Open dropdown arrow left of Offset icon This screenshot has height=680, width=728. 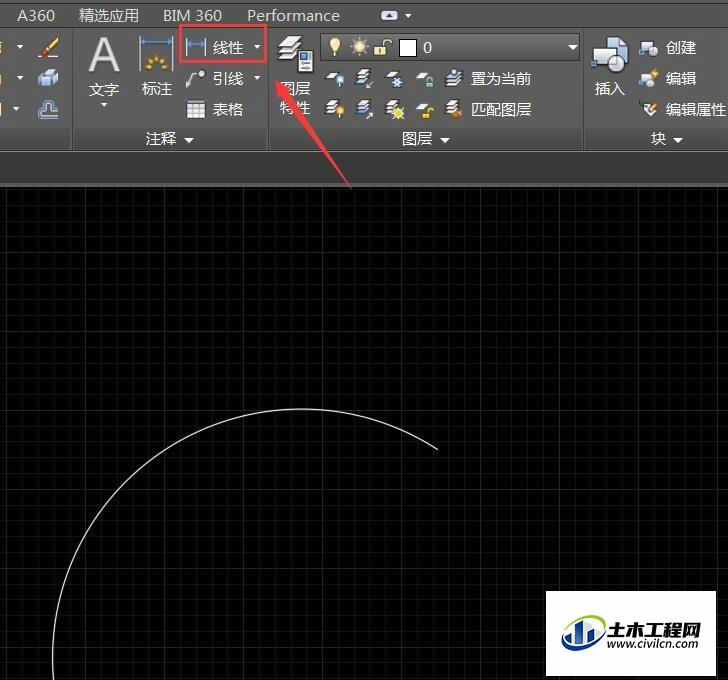click(x=16, y=109)
